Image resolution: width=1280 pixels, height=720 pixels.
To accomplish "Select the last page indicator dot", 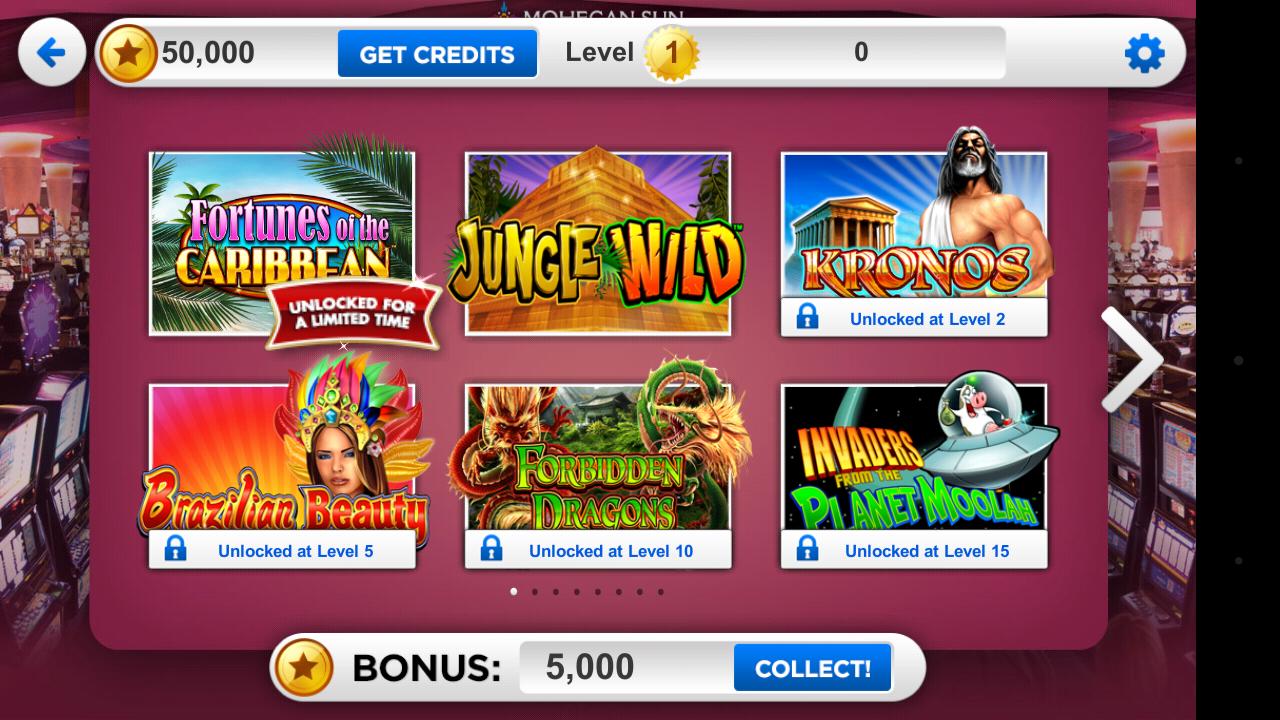I will pos(661,592).
